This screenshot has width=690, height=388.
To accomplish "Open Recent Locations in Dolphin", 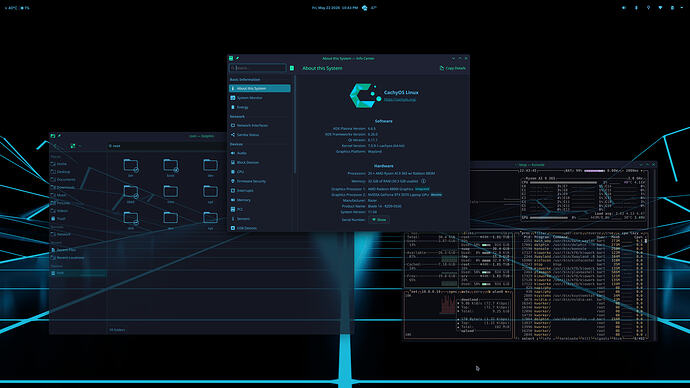I will tap(78, 258).
